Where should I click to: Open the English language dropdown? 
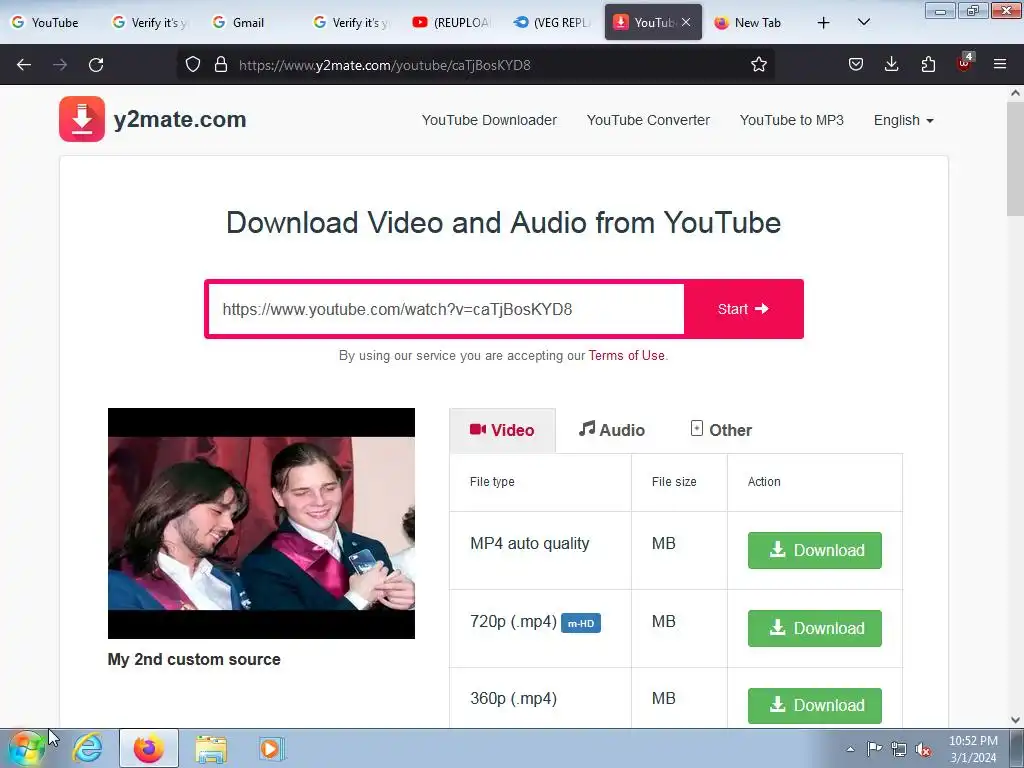point(903,120)
